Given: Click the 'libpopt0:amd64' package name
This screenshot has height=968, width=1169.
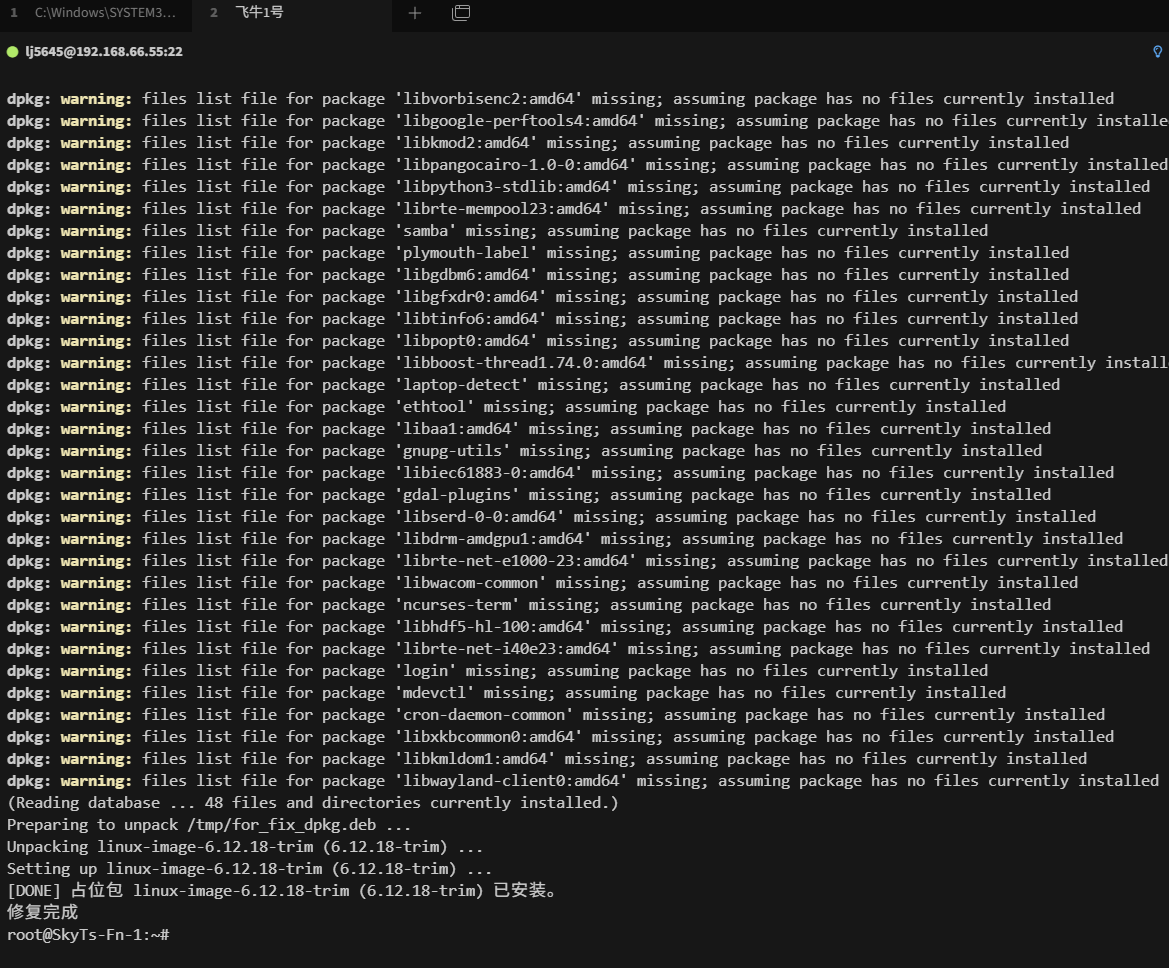Looking at the screenshot, I should click(x=466, y=341).
